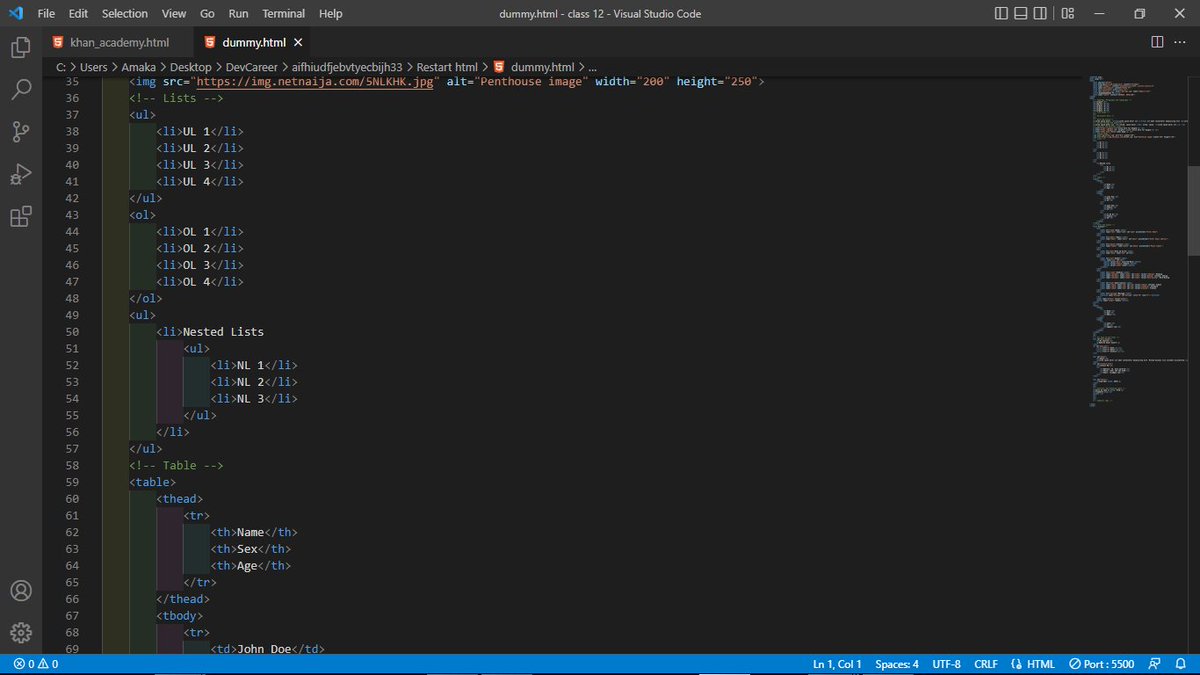Click the "<th>Age</th>" line

[250, 565]
